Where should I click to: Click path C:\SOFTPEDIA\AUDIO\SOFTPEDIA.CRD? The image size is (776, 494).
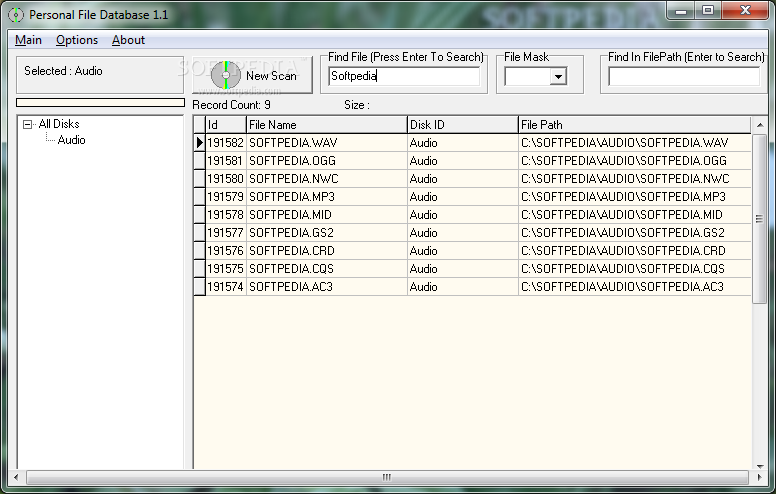[623, 251]
